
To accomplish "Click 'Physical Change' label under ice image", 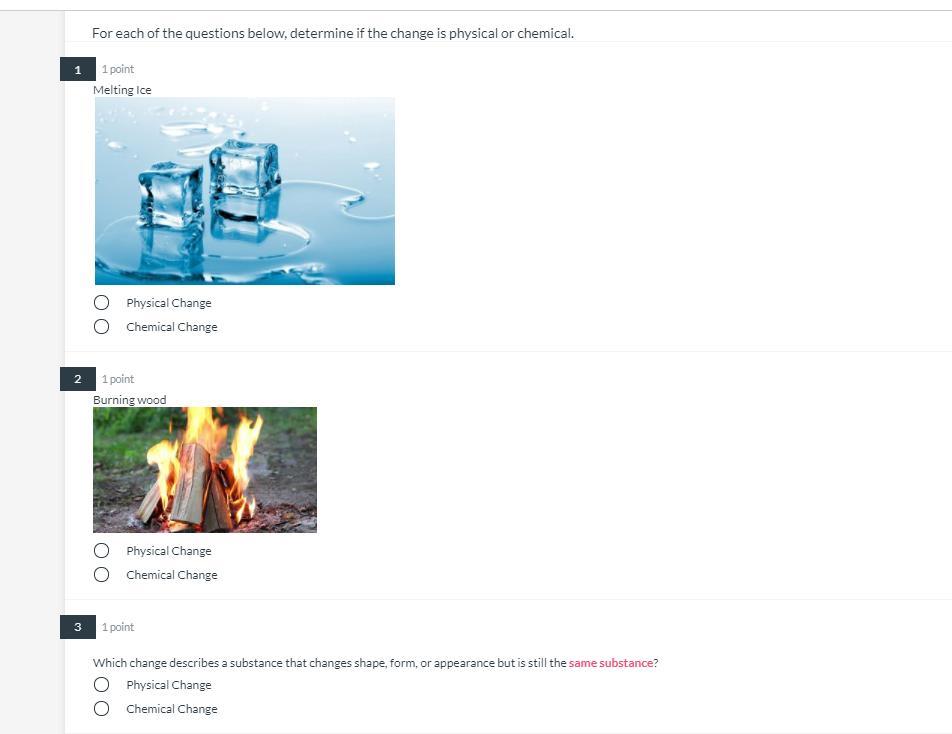I will (x=169, y=303).
